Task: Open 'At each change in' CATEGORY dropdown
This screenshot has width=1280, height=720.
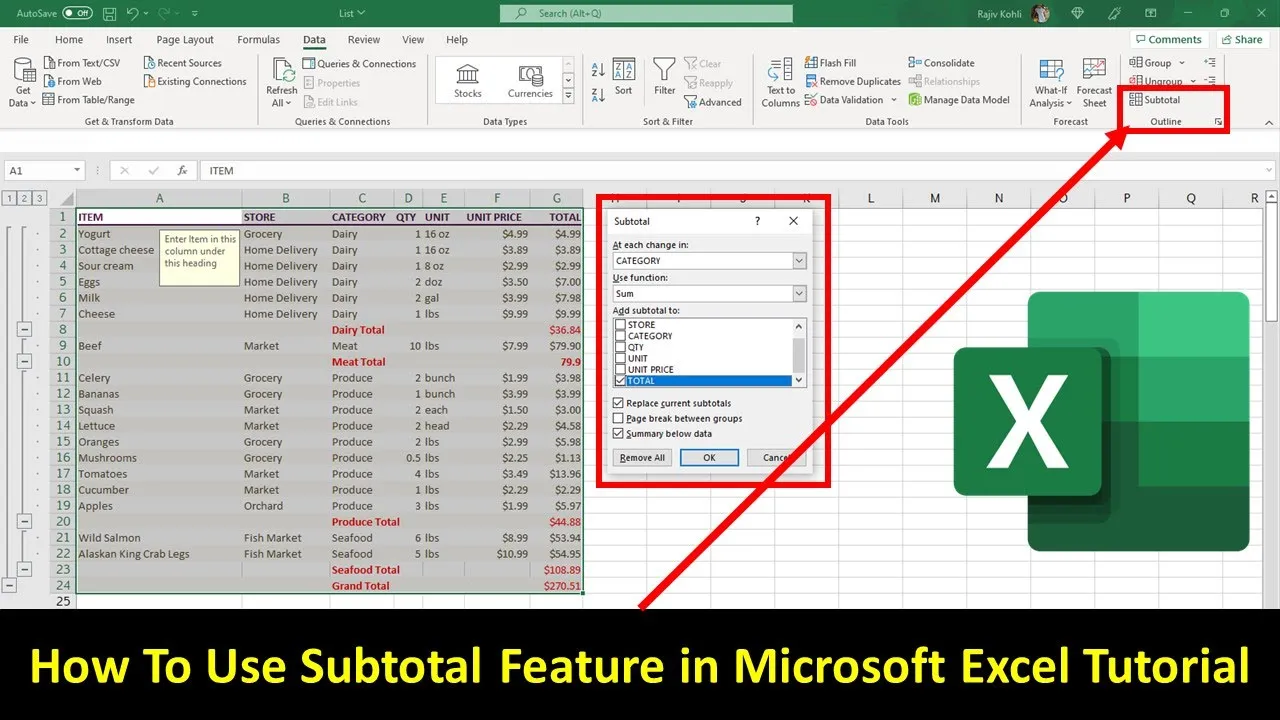Action: 799,261
